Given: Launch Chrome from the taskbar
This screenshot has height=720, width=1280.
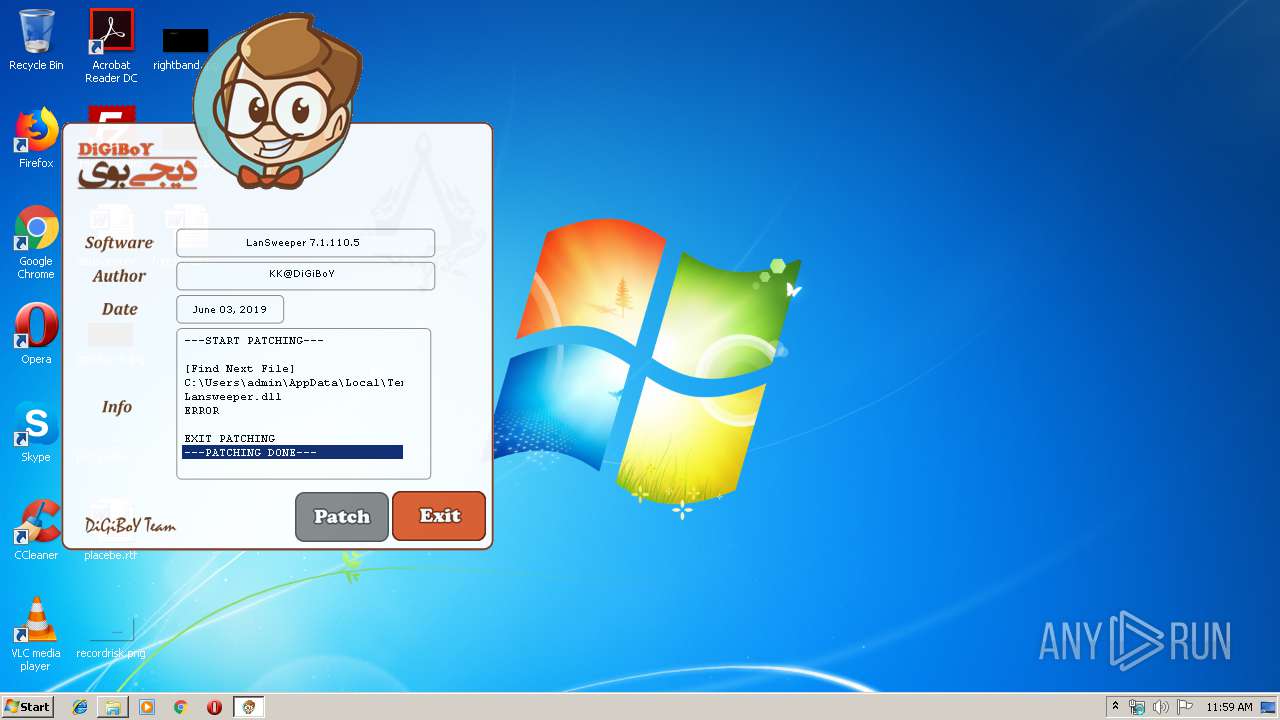Looking at the screenshot, I should tap(181, 707).
